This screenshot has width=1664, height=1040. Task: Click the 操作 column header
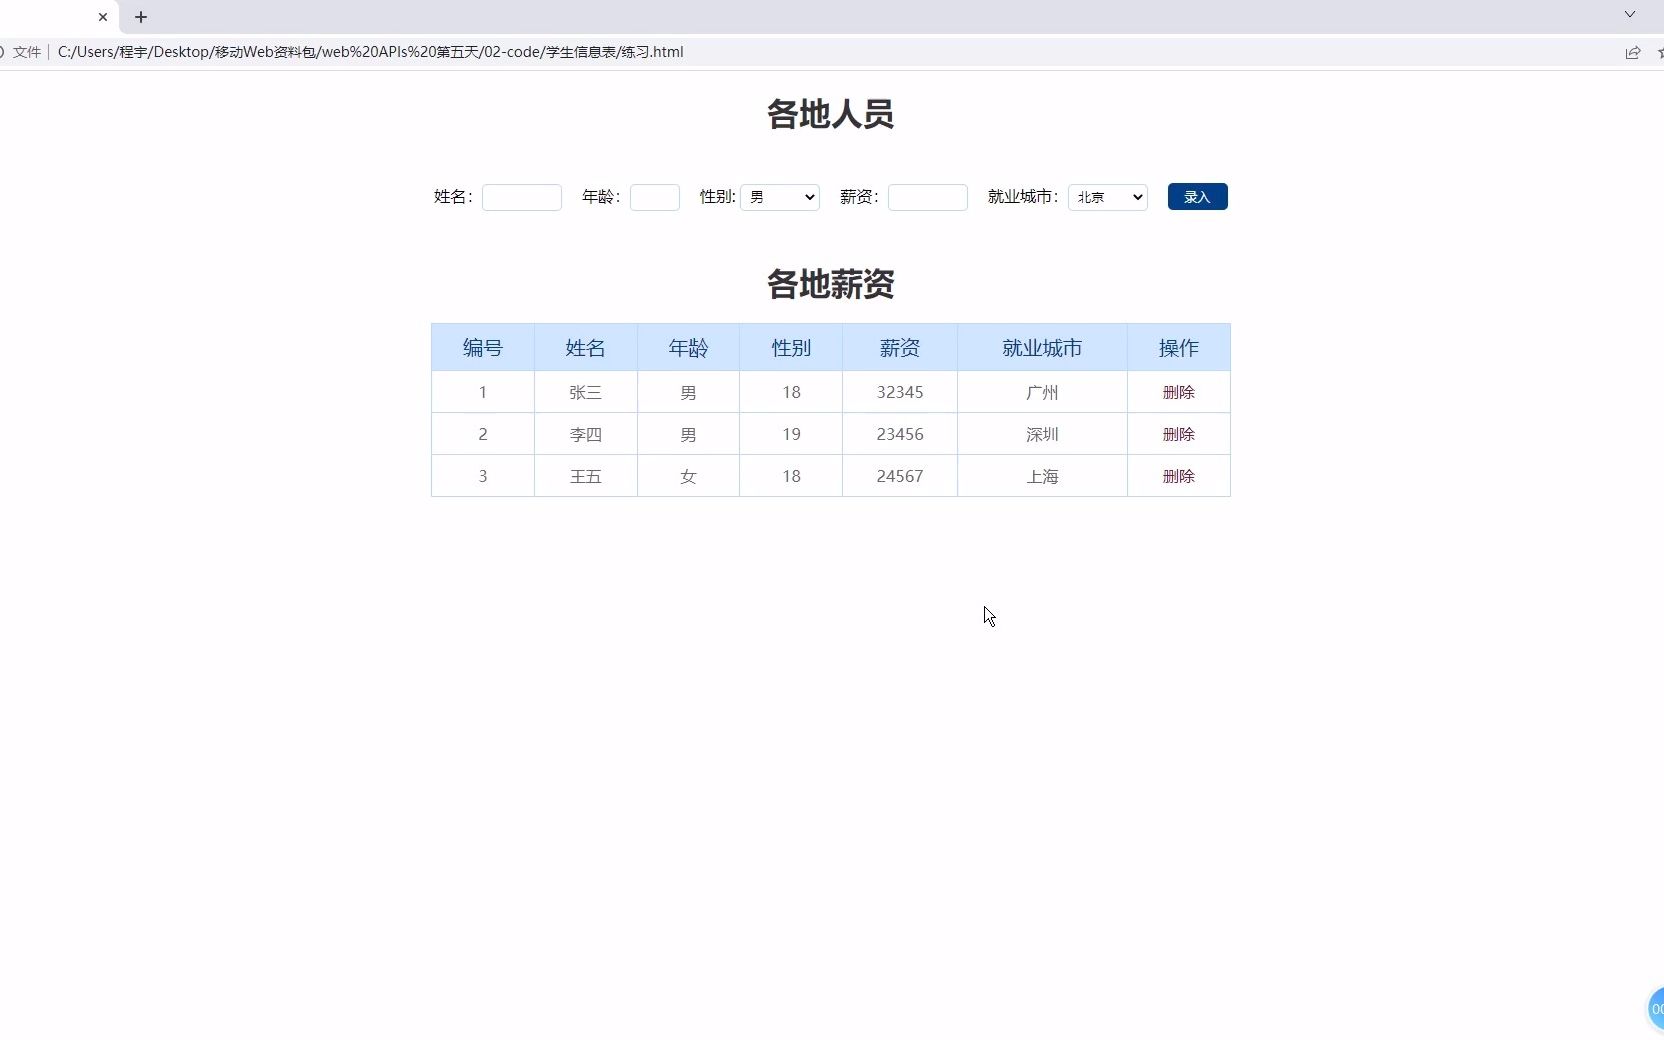point(1179,348)
